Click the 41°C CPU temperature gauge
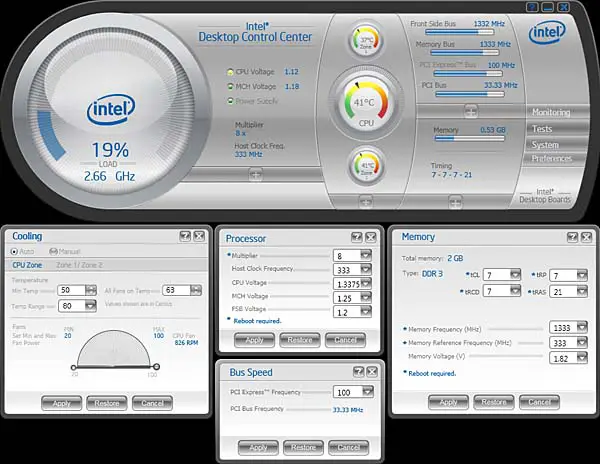The height and width of the screenshot is (464, 600). point(366,104)
